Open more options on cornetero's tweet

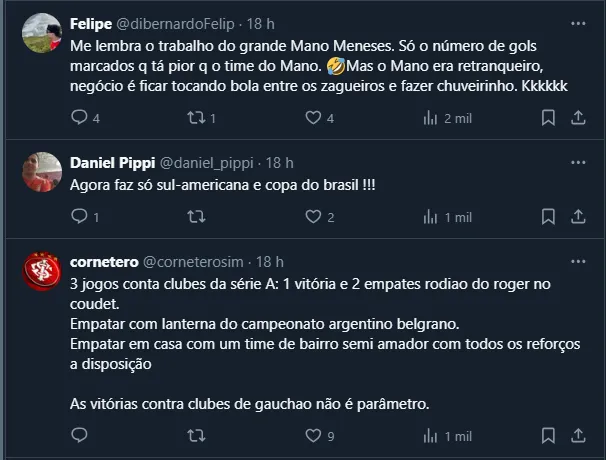[x=578, y=261]
